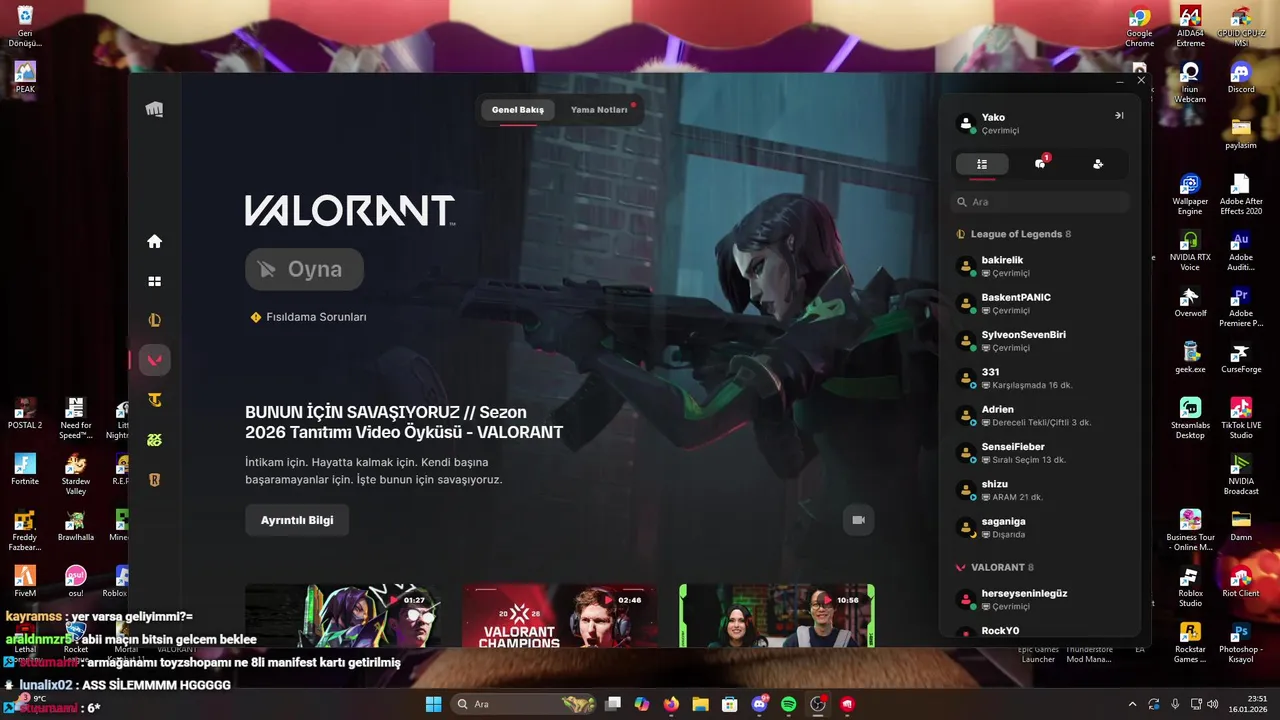Open the all games grid icon

pos(154,281)
